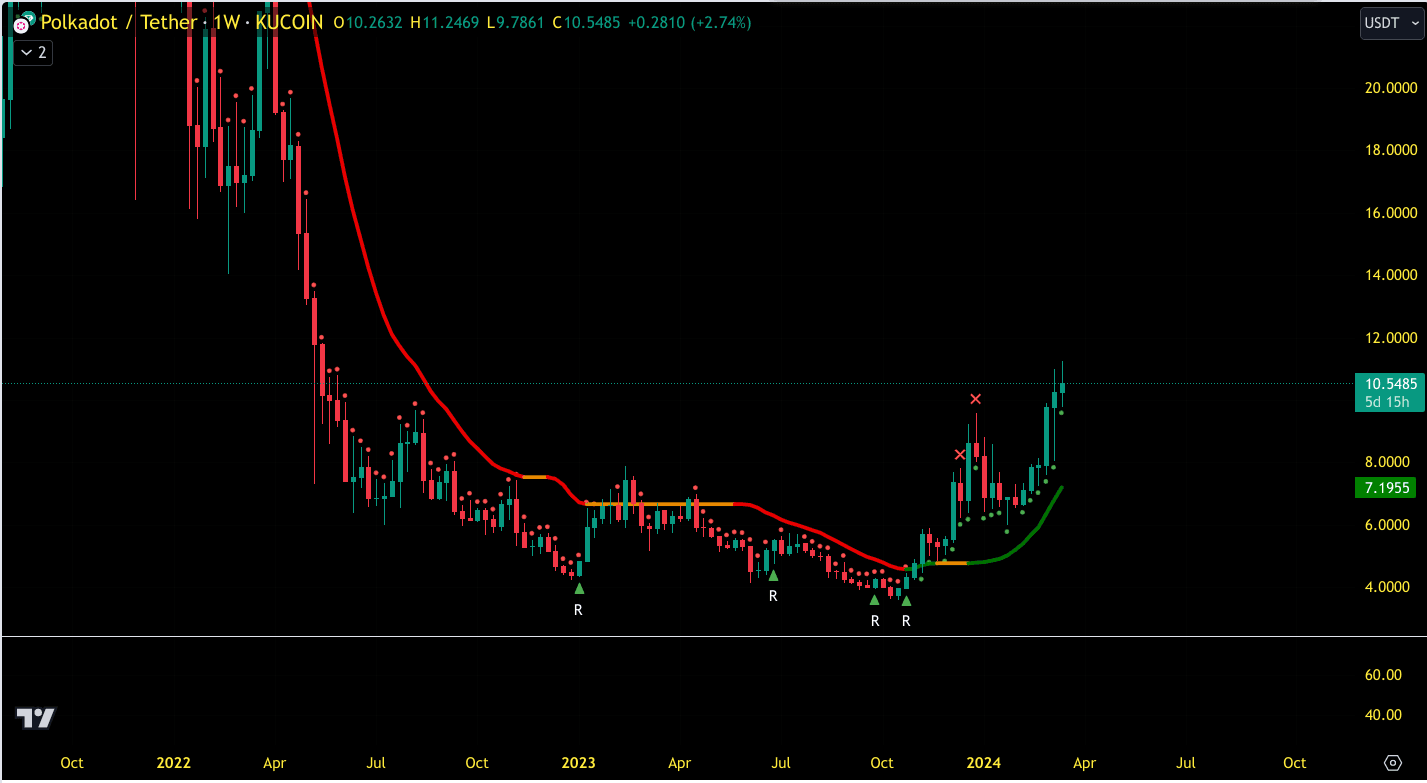Click the close value C10.5485 in header
1427x783 pixels.
click(587, 22)
